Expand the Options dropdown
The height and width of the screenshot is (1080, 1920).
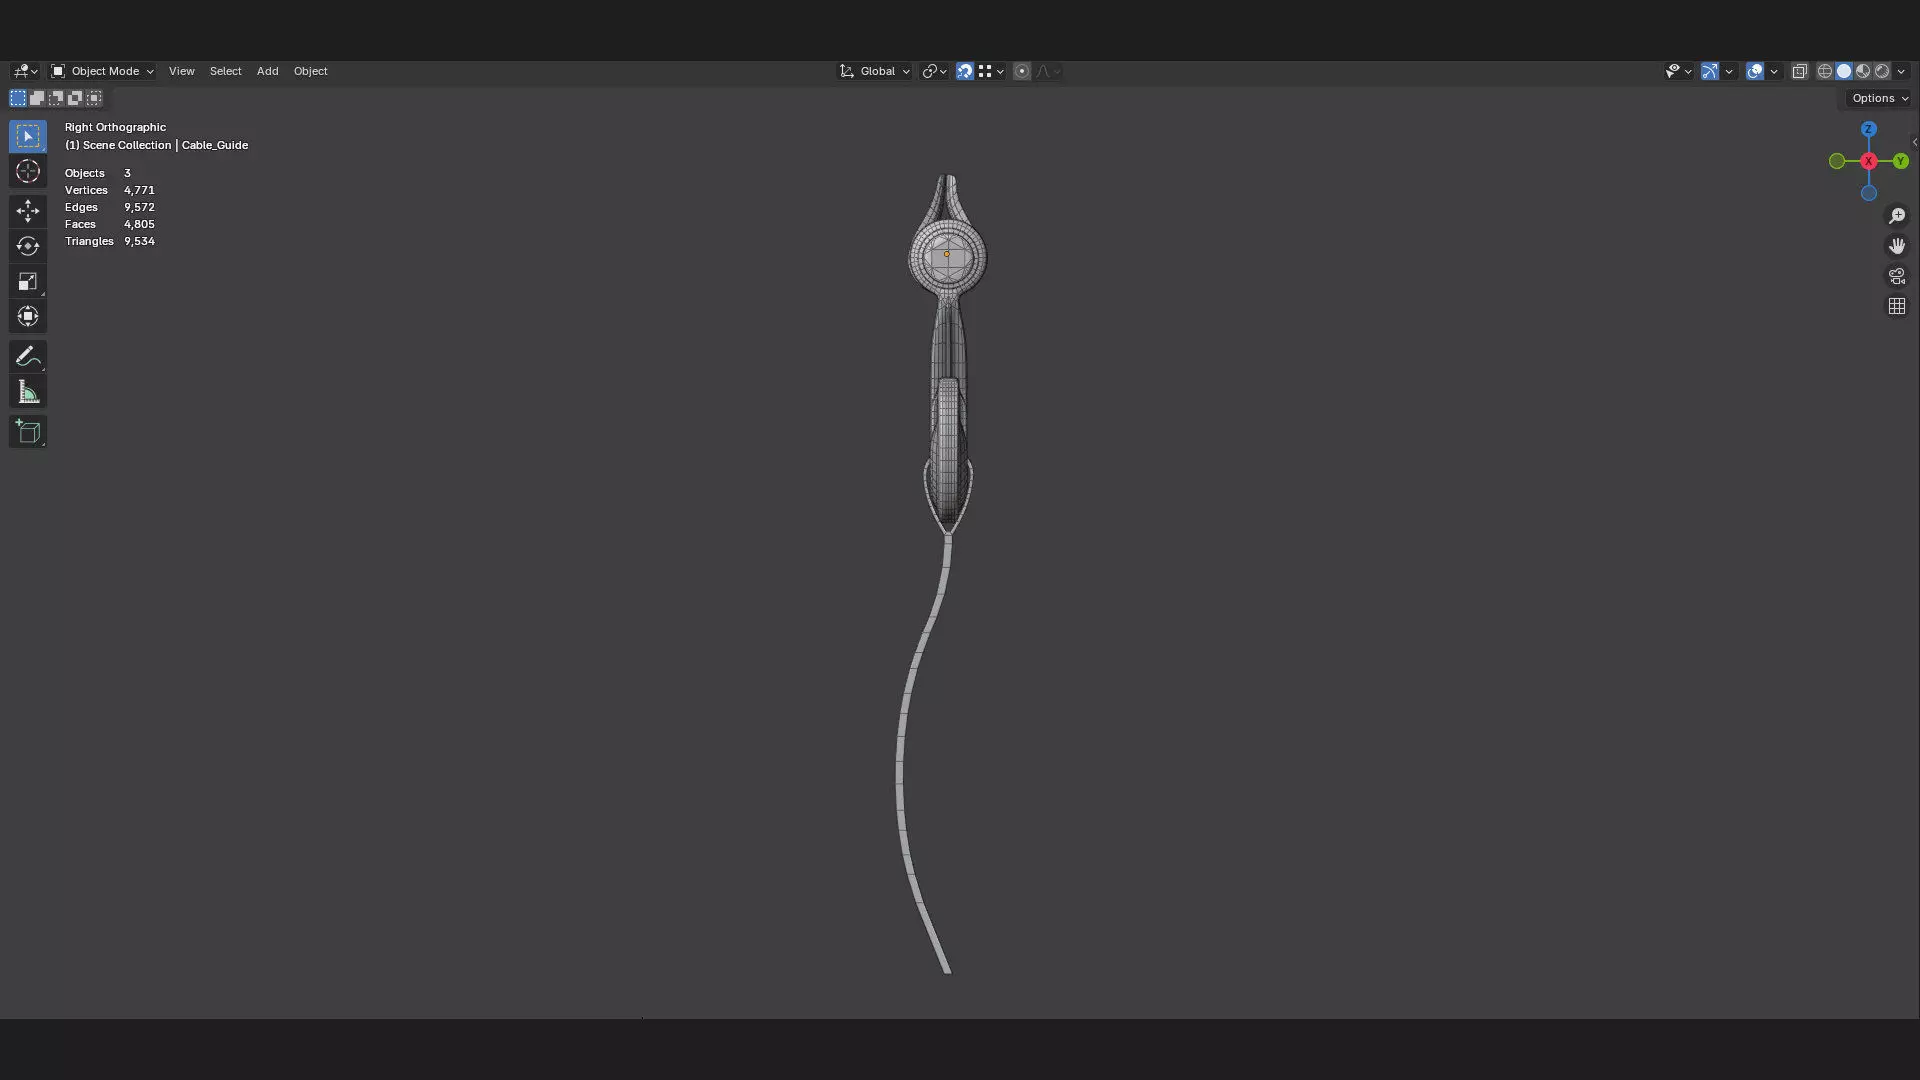point(1880,98)
